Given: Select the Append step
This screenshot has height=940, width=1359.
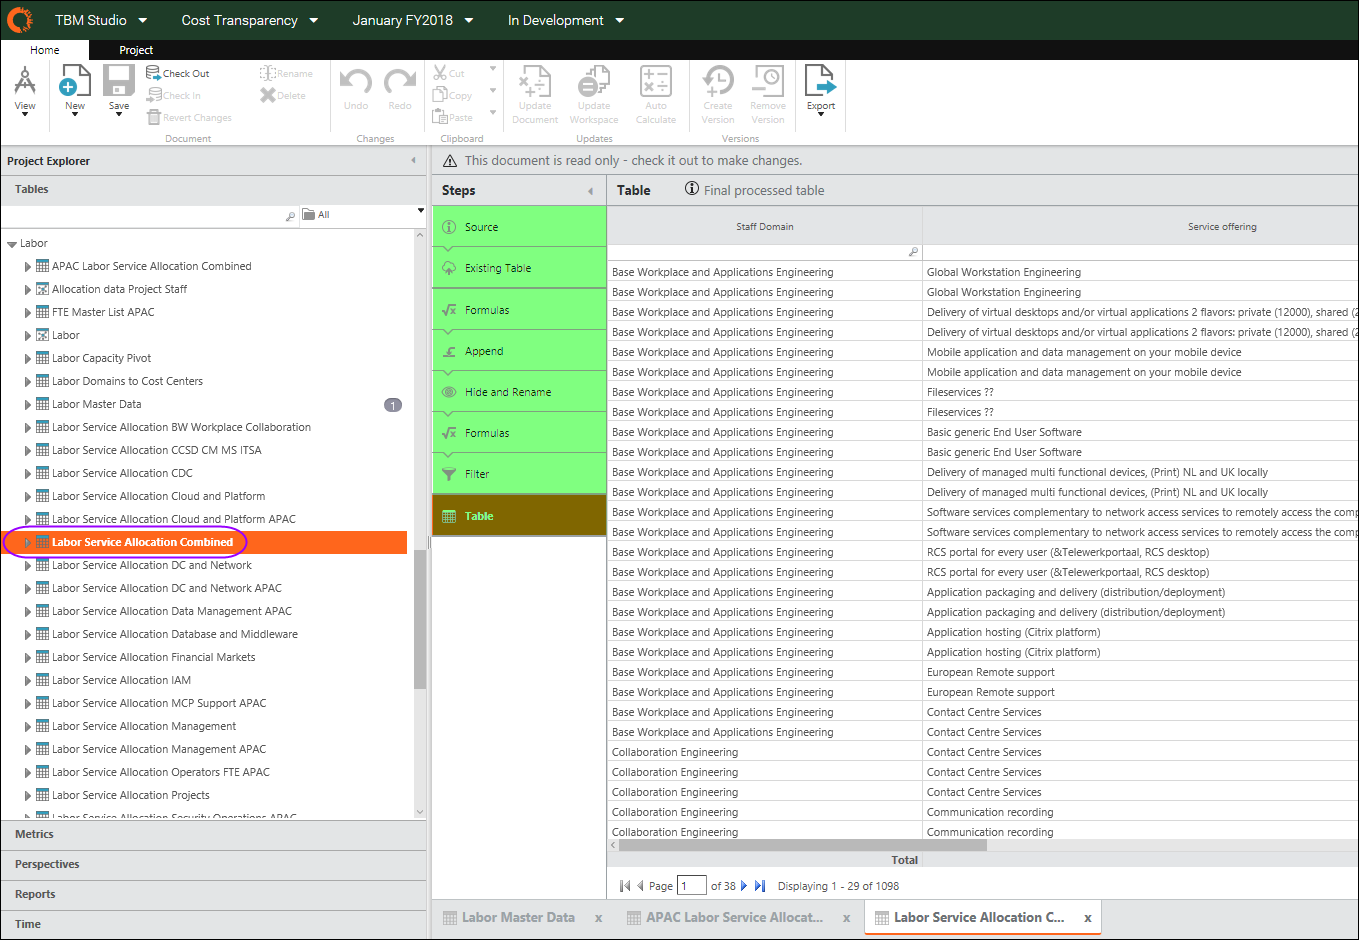Looking at the screenshot, I should click(519, 351).
